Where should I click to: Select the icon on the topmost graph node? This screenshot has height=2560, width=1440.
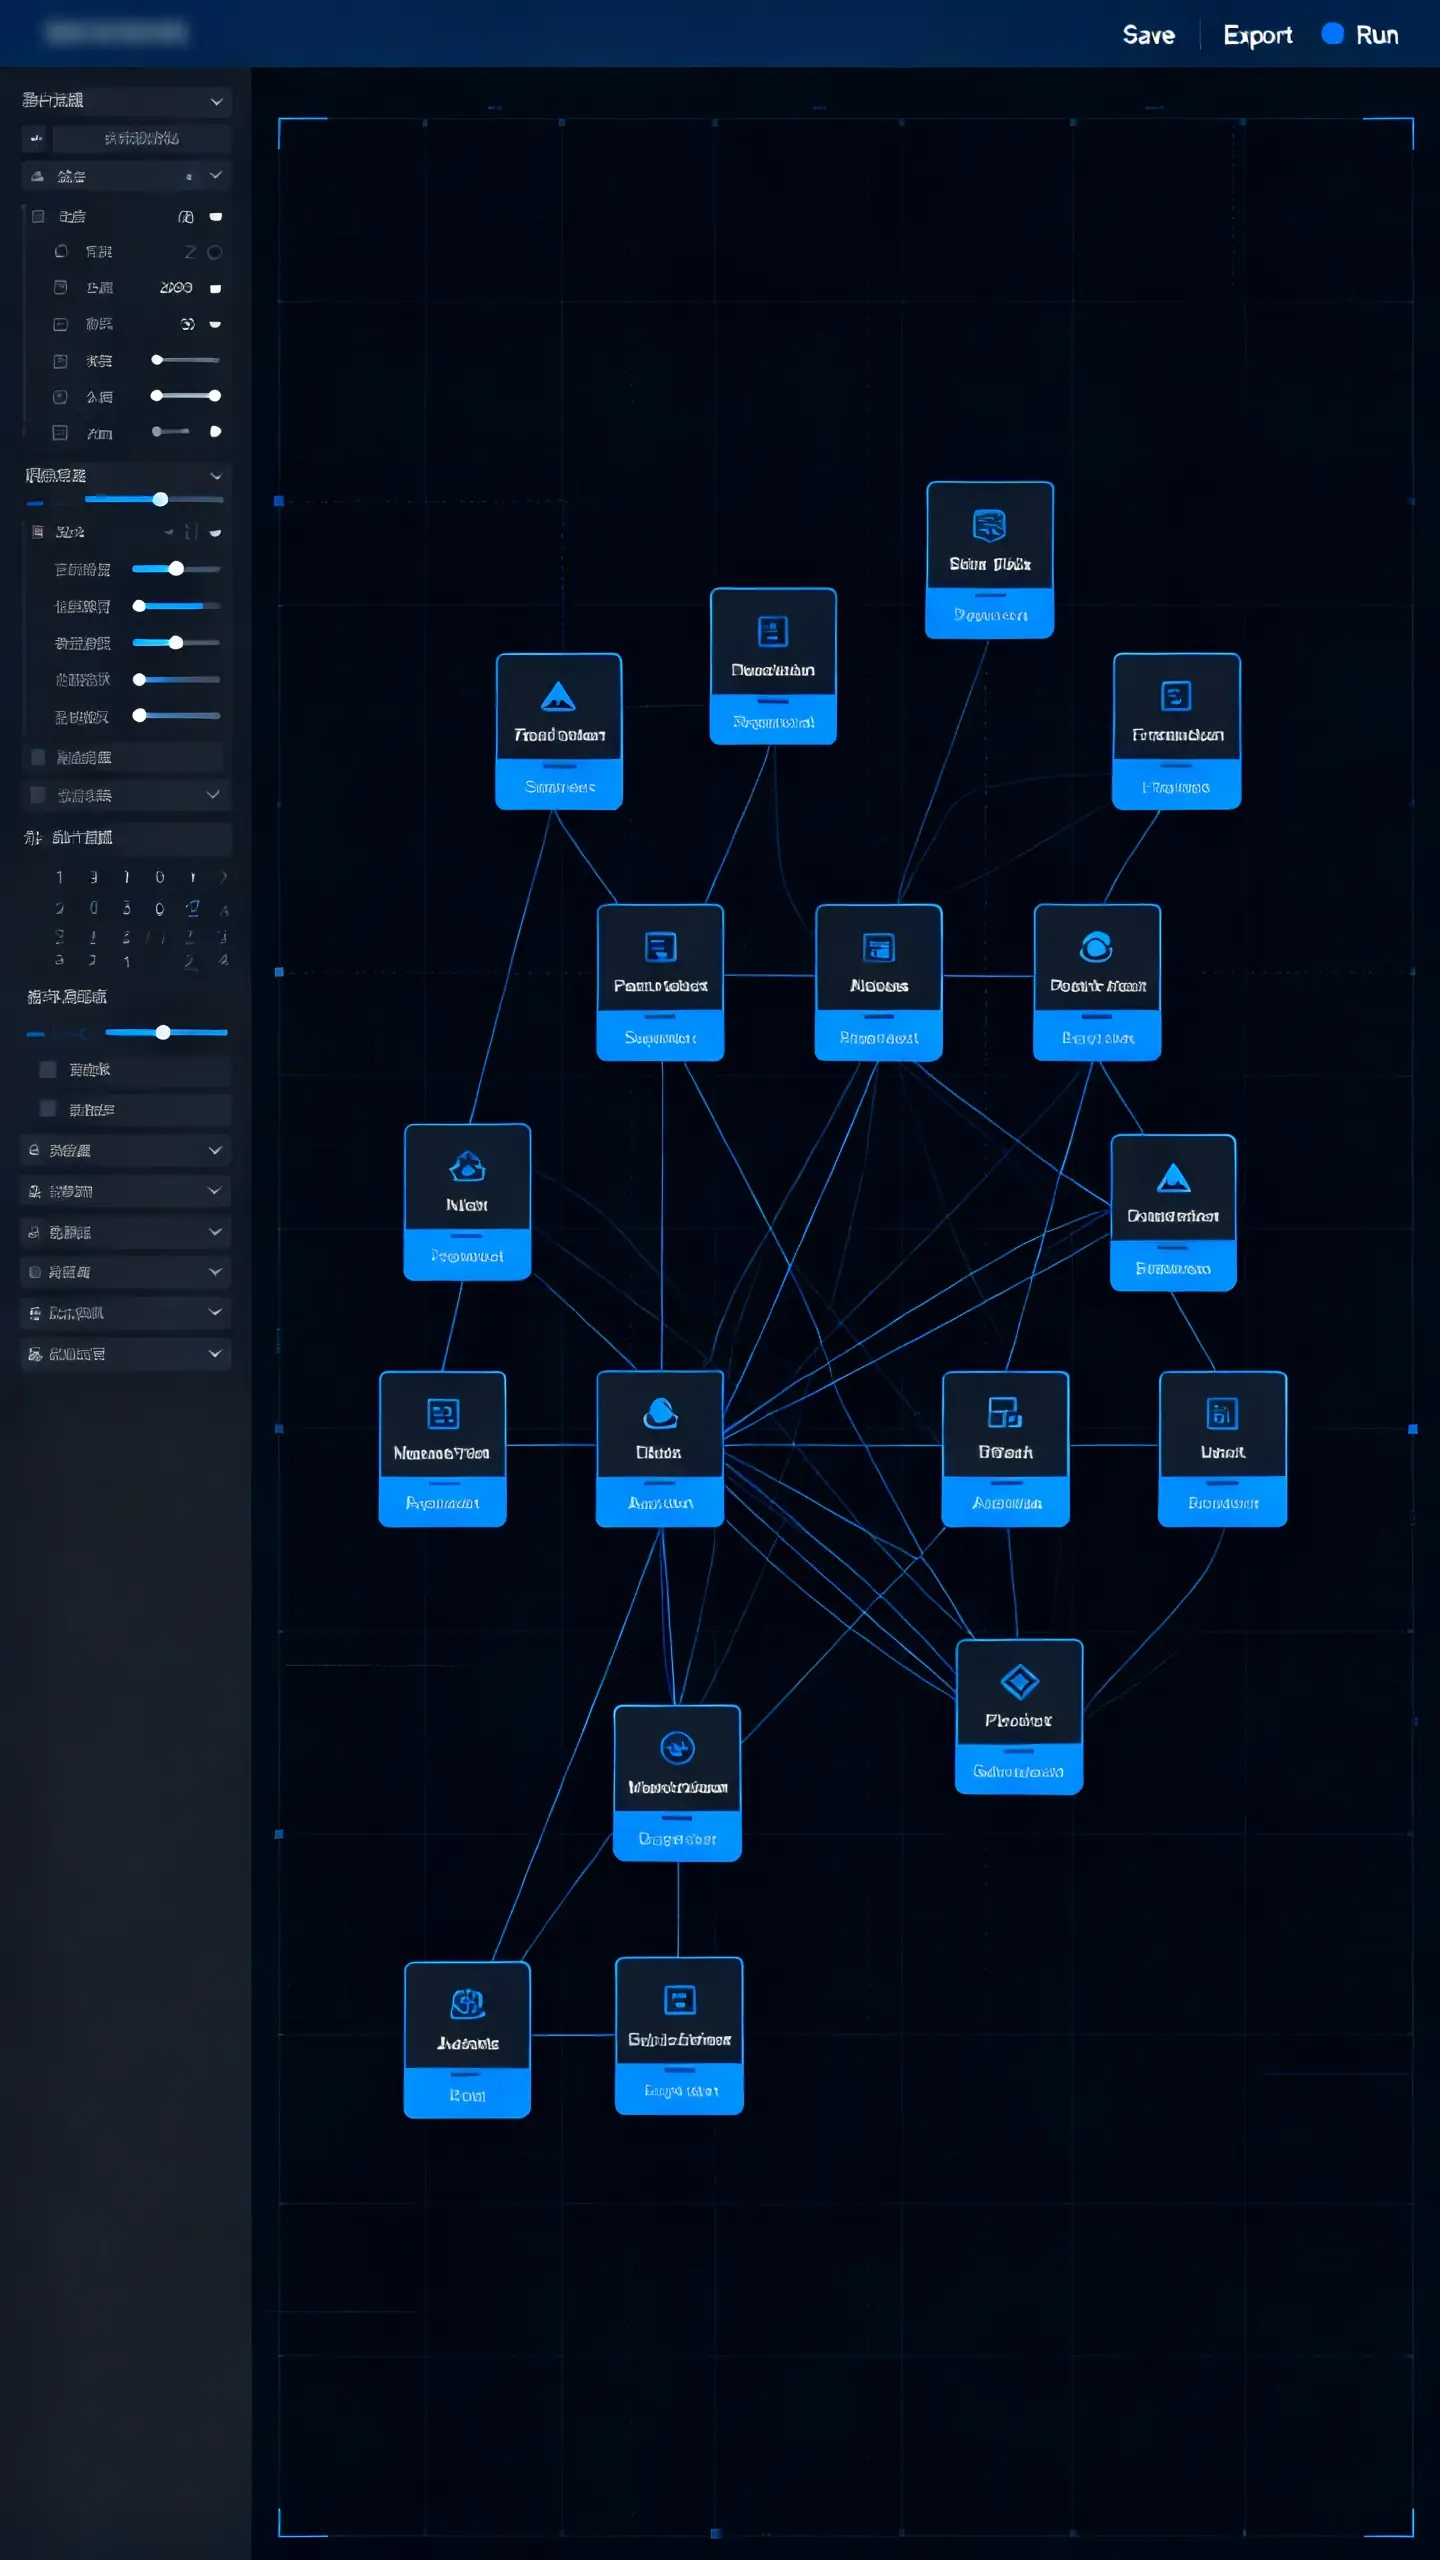[989, 525]
